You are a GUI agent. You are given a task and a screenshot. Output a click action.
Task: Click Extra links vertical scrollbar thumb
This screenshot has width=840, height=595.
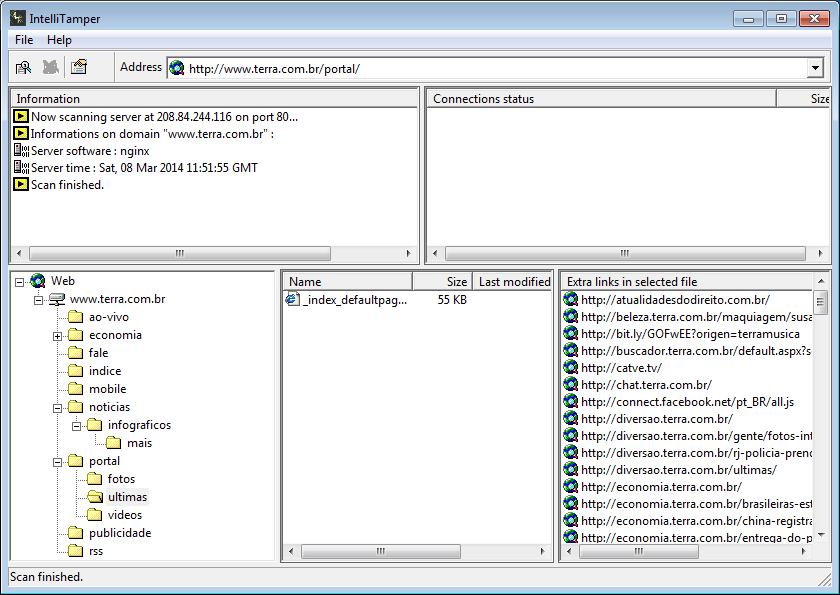[x=820, y=302]
